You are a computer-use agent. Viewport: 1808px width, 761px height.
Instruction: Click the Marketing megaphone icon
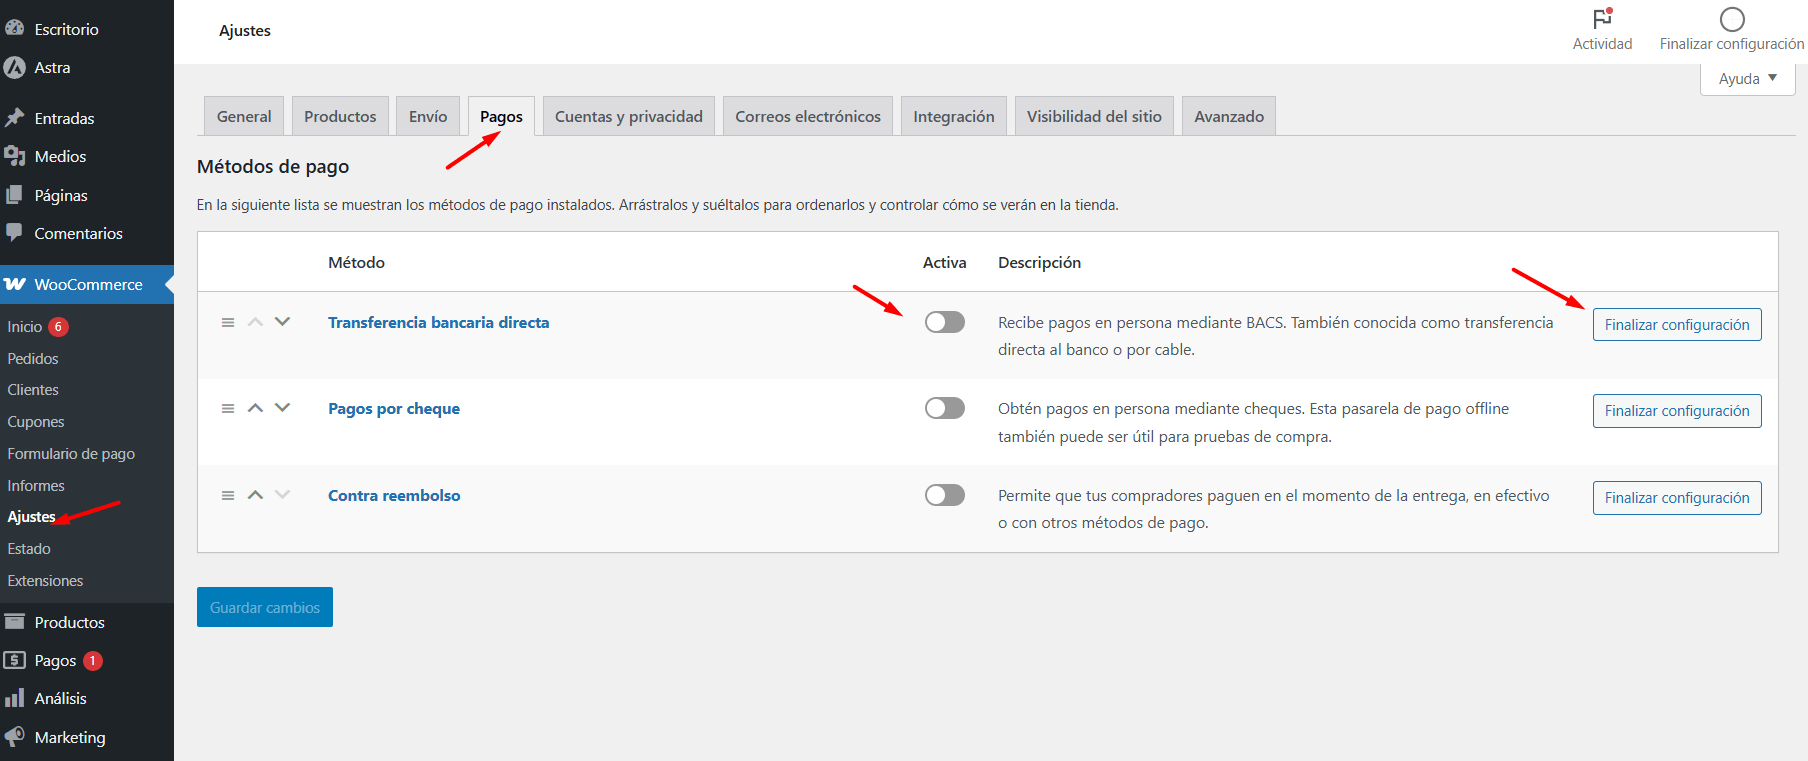14,737
